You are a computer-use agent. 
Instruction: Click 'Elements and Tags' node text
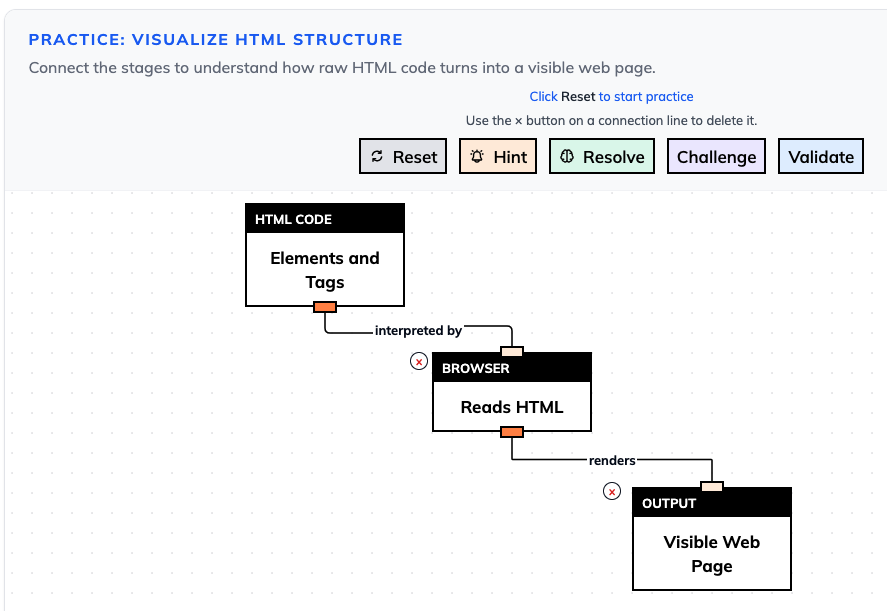pyautogui.click(x=325, y=270)
